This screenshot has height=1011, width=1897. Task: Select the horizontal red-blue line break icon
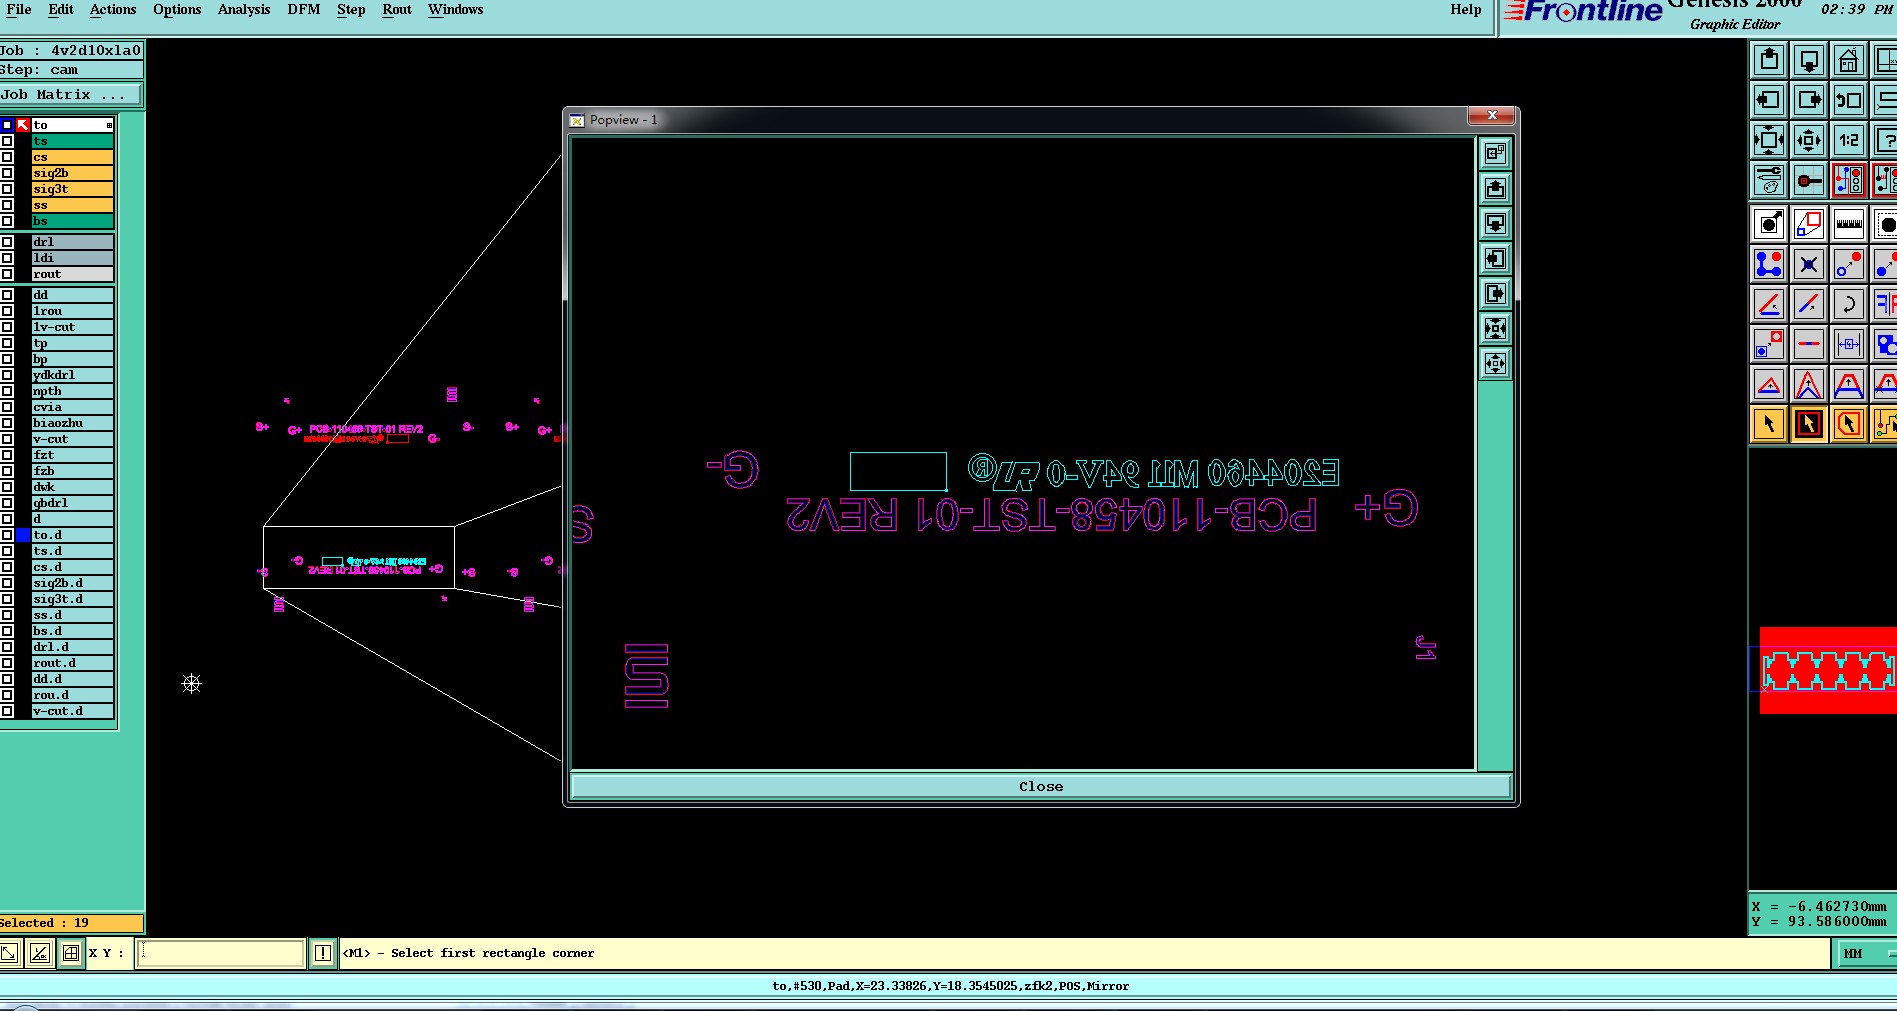point(1809,344)
